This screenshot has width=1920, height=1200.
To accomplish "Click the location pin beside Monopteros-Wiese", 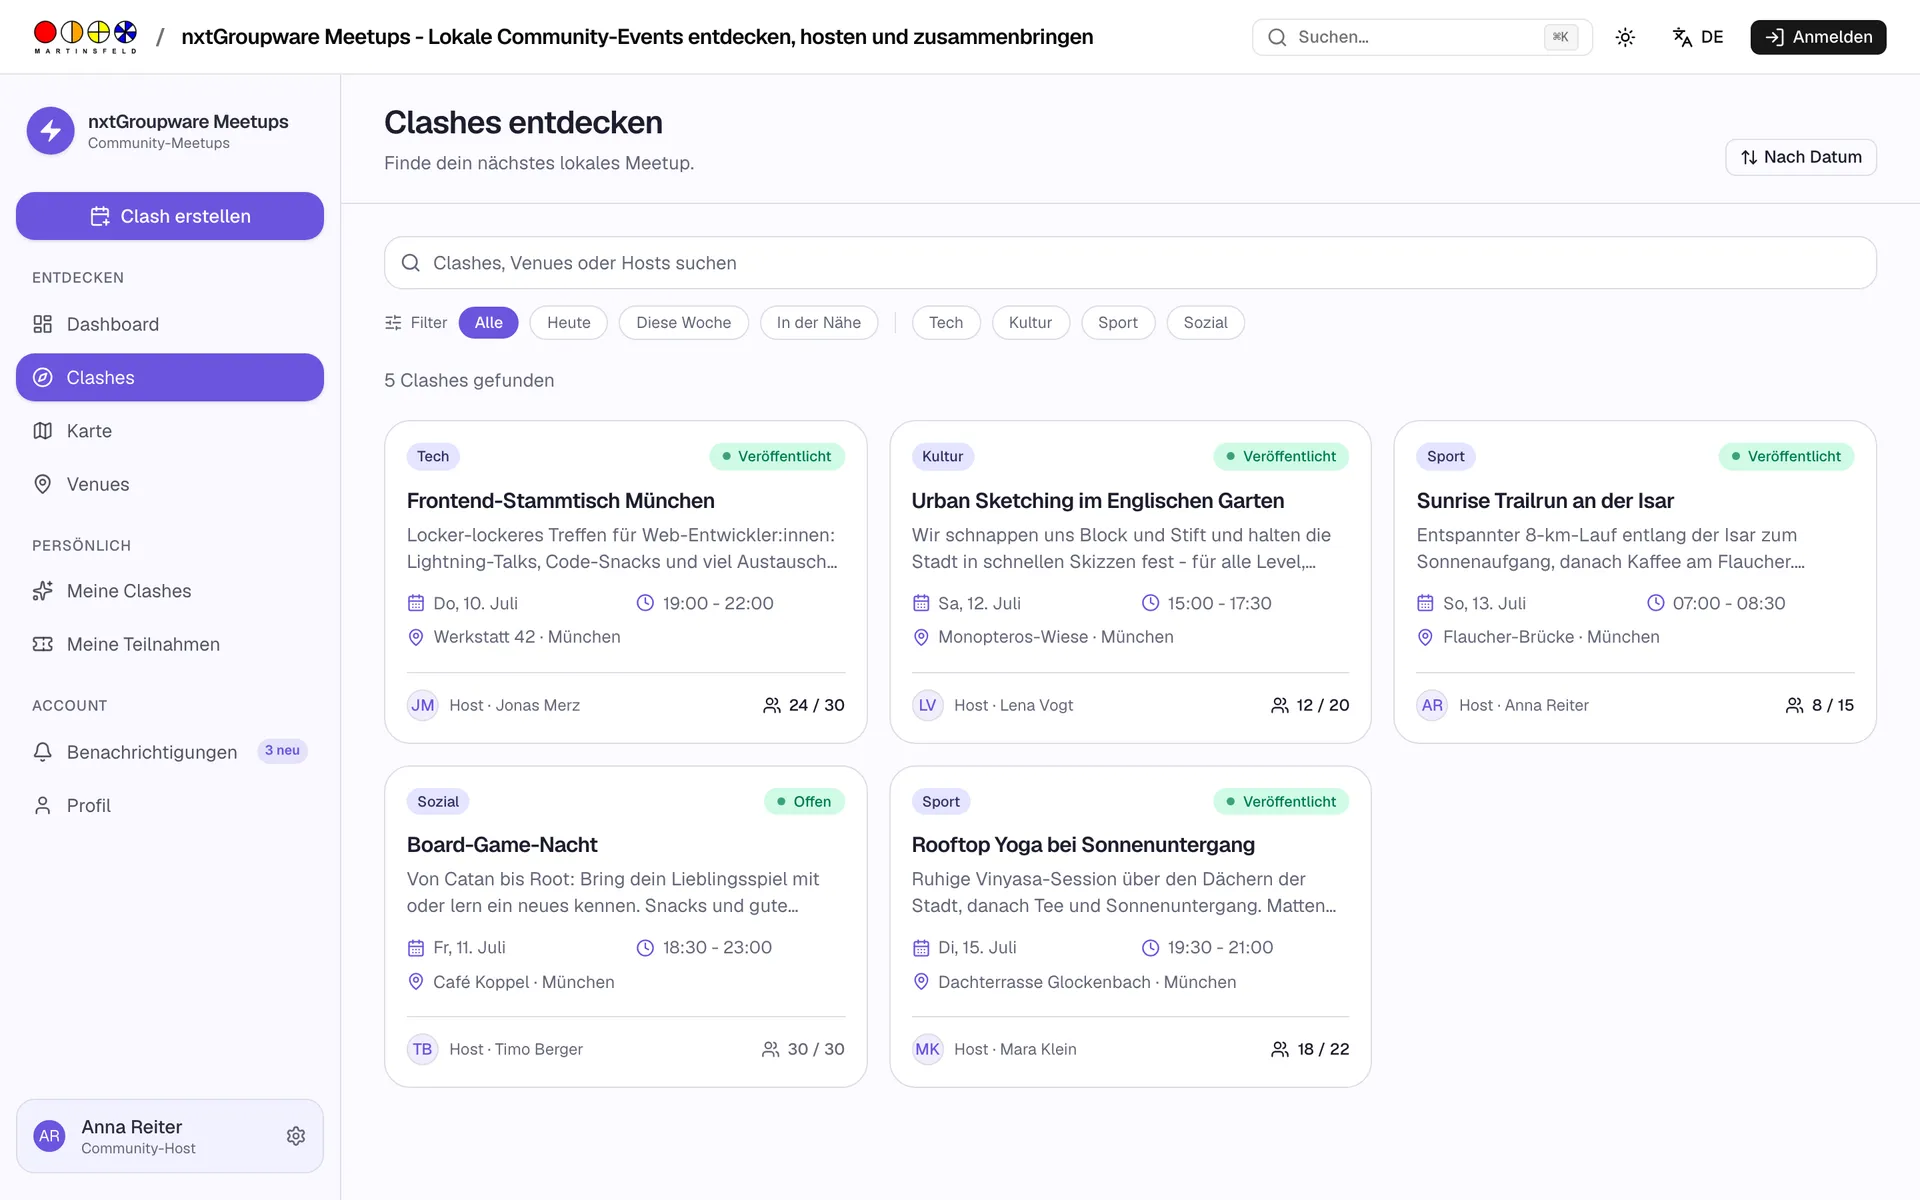I will (921, 637).
